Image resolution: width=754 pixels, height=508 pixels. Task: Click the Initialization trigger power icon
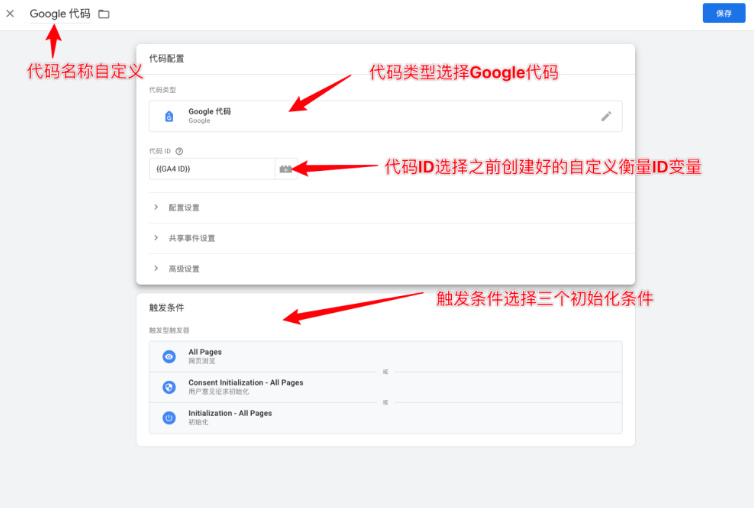tap(169, 418)
